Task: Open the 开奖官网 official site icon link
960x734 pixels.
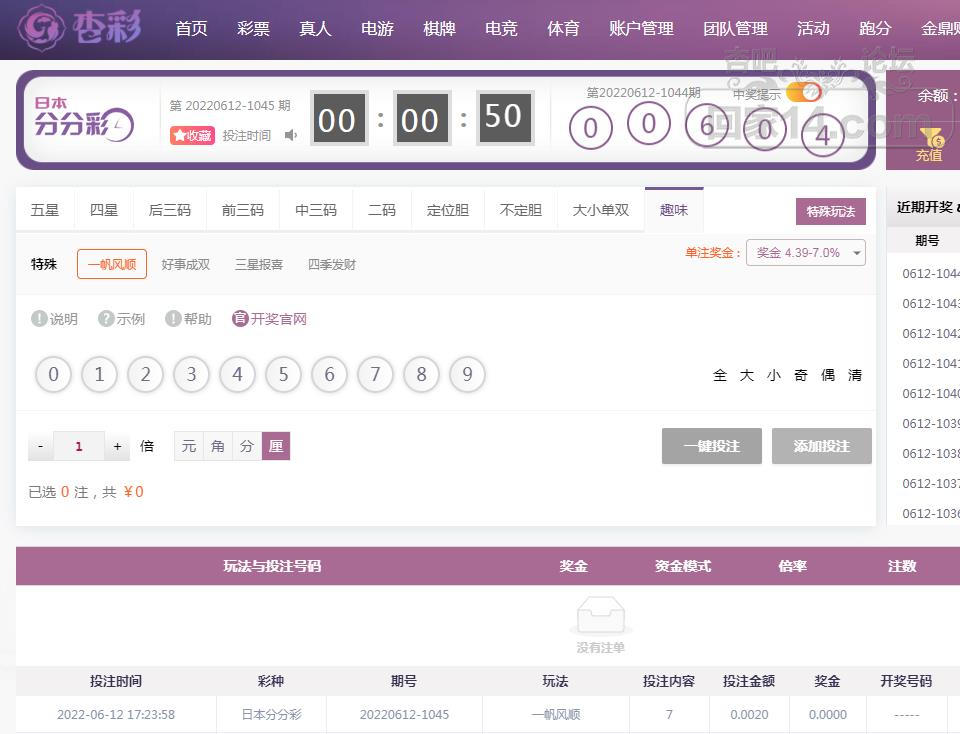Action: tap(240, 319)
